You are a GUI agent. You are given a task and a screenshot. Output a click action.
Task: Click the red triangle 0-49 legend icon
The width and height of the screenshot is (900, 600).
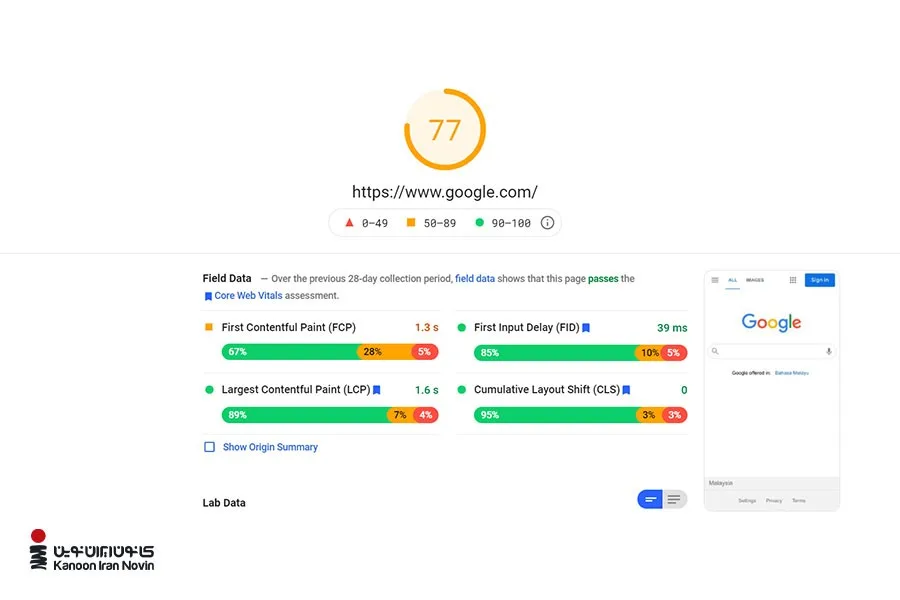349,222
